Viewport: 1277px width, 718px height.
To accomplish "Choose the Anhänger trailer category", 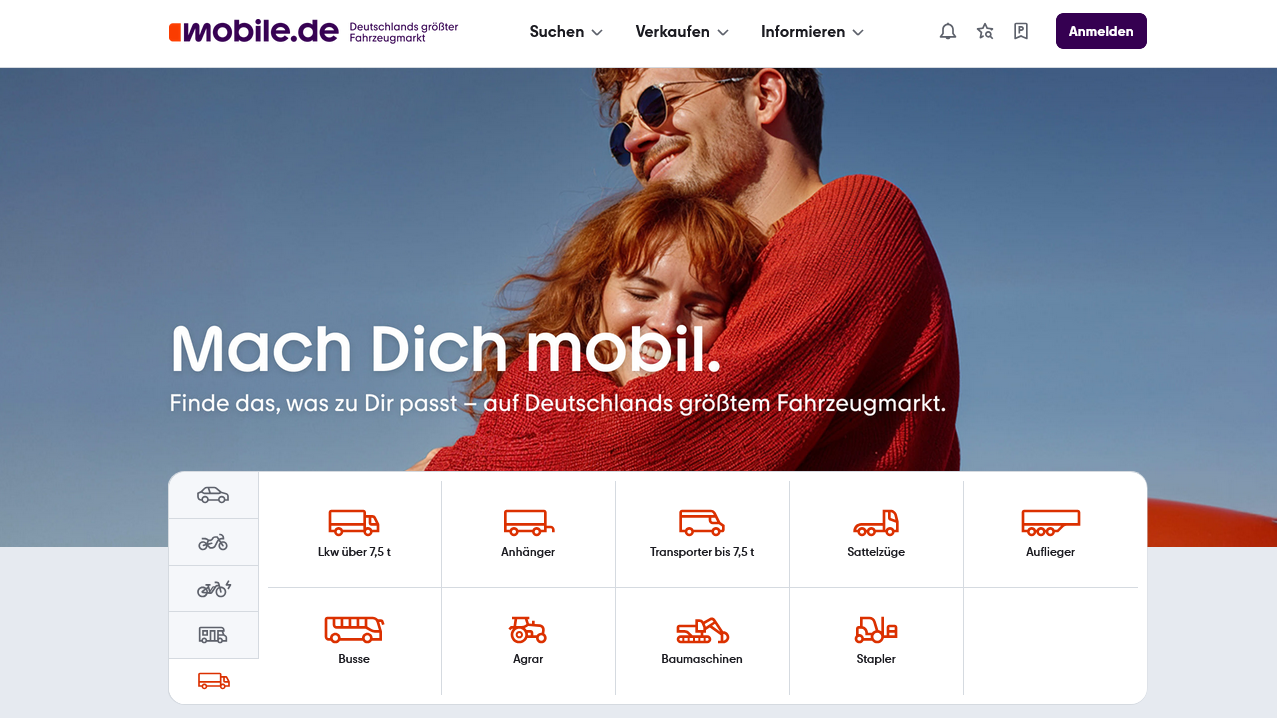I will pos(528,534).
